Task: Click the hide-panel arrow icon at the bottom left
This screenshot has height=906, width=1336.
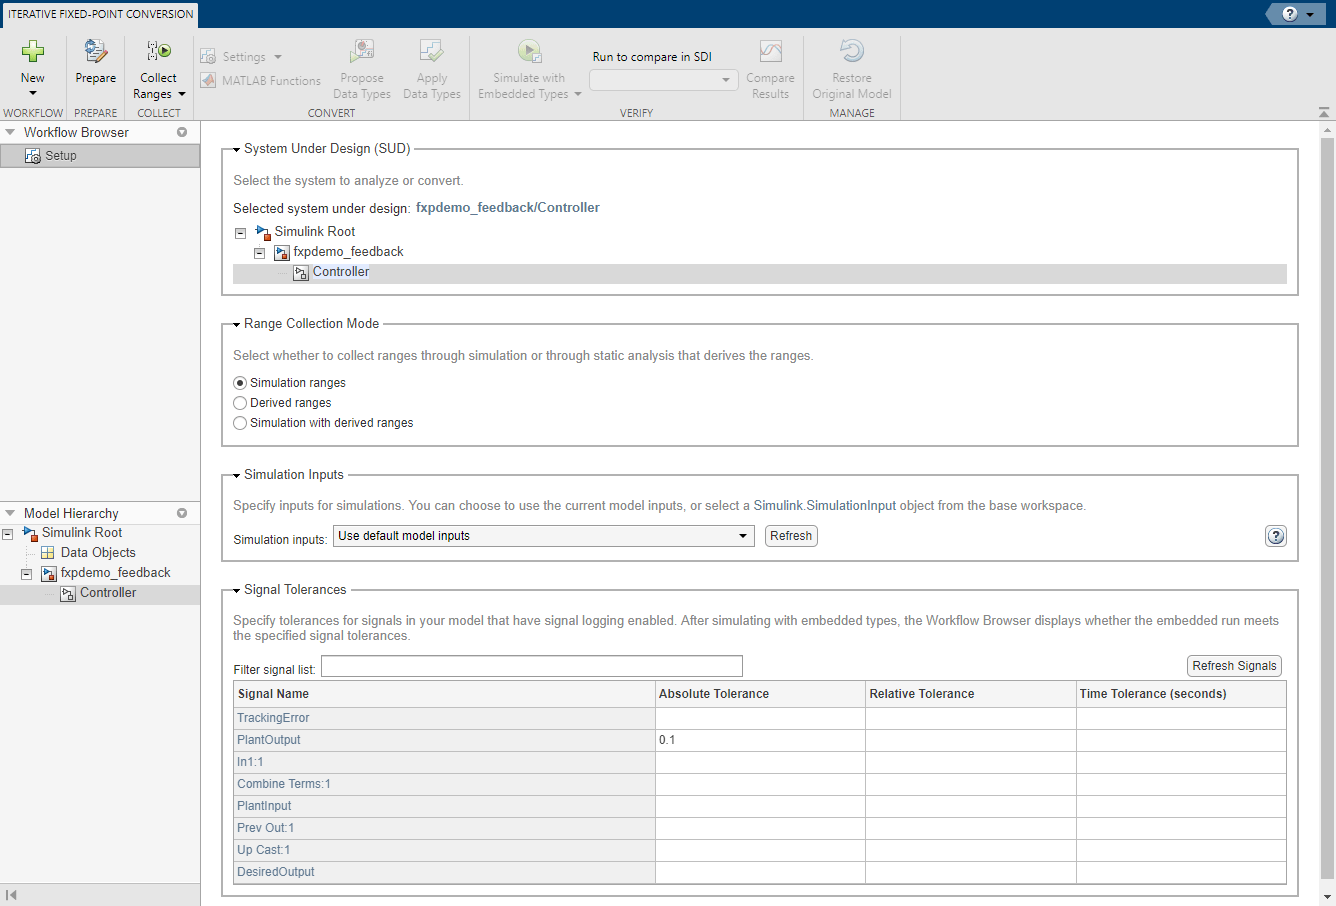Action: coord(11,895)
